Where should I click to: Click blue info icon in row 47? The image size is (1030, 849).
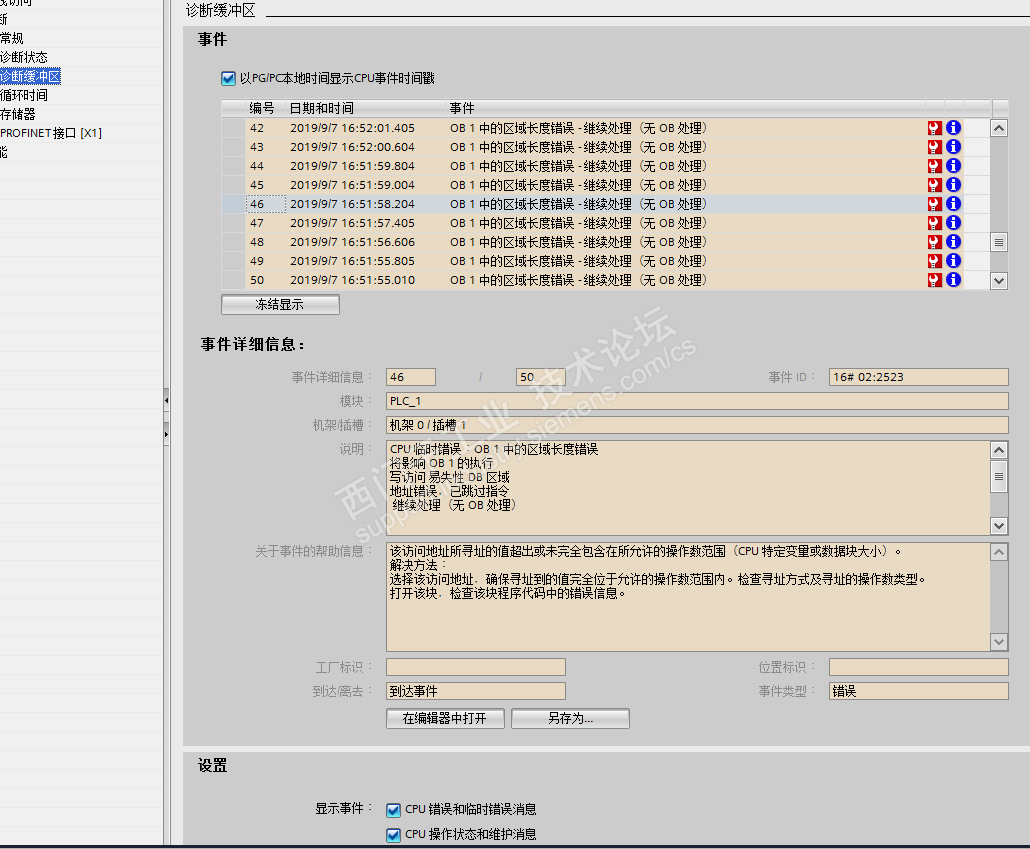tap(953, 223)
